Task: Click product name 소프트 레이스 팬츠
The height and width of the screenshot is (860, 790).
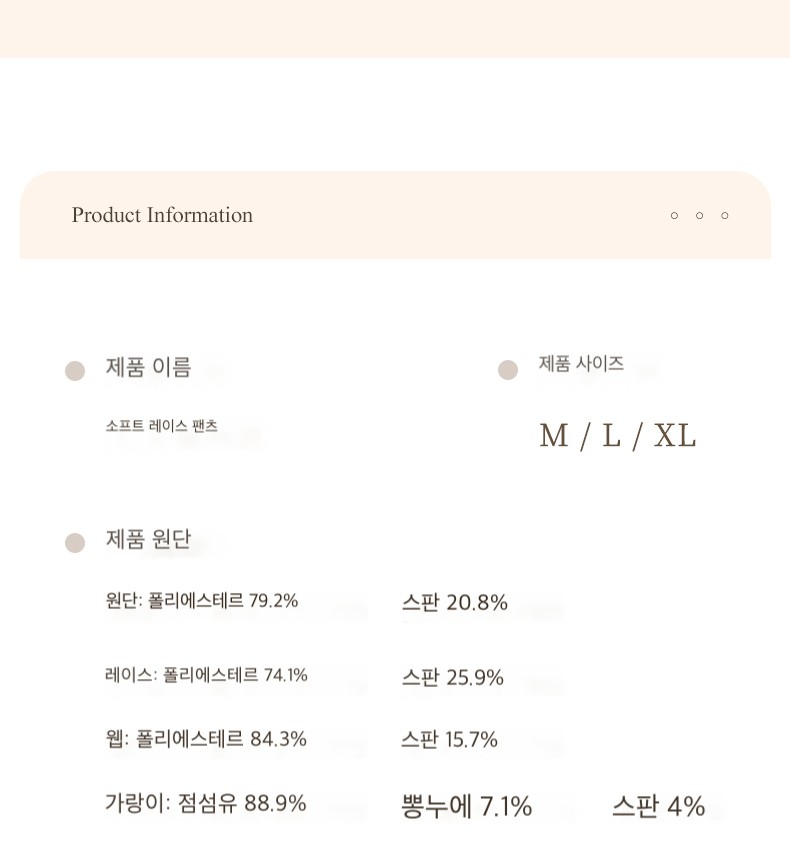Action: click(x=161, y=426)
